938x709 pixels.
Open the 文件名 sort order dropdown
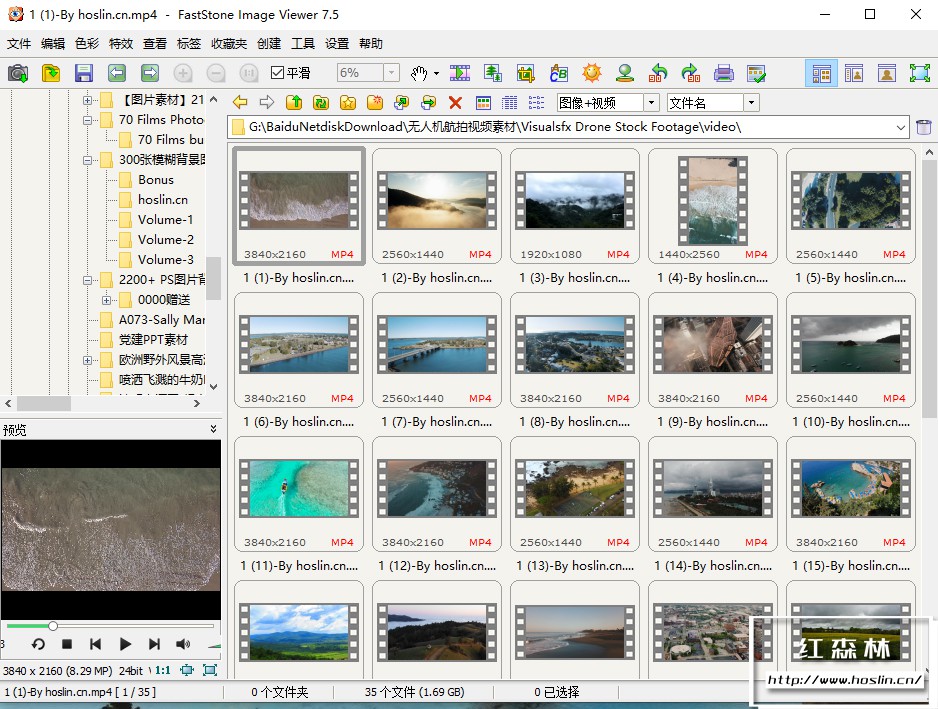(x=751, y=103)
